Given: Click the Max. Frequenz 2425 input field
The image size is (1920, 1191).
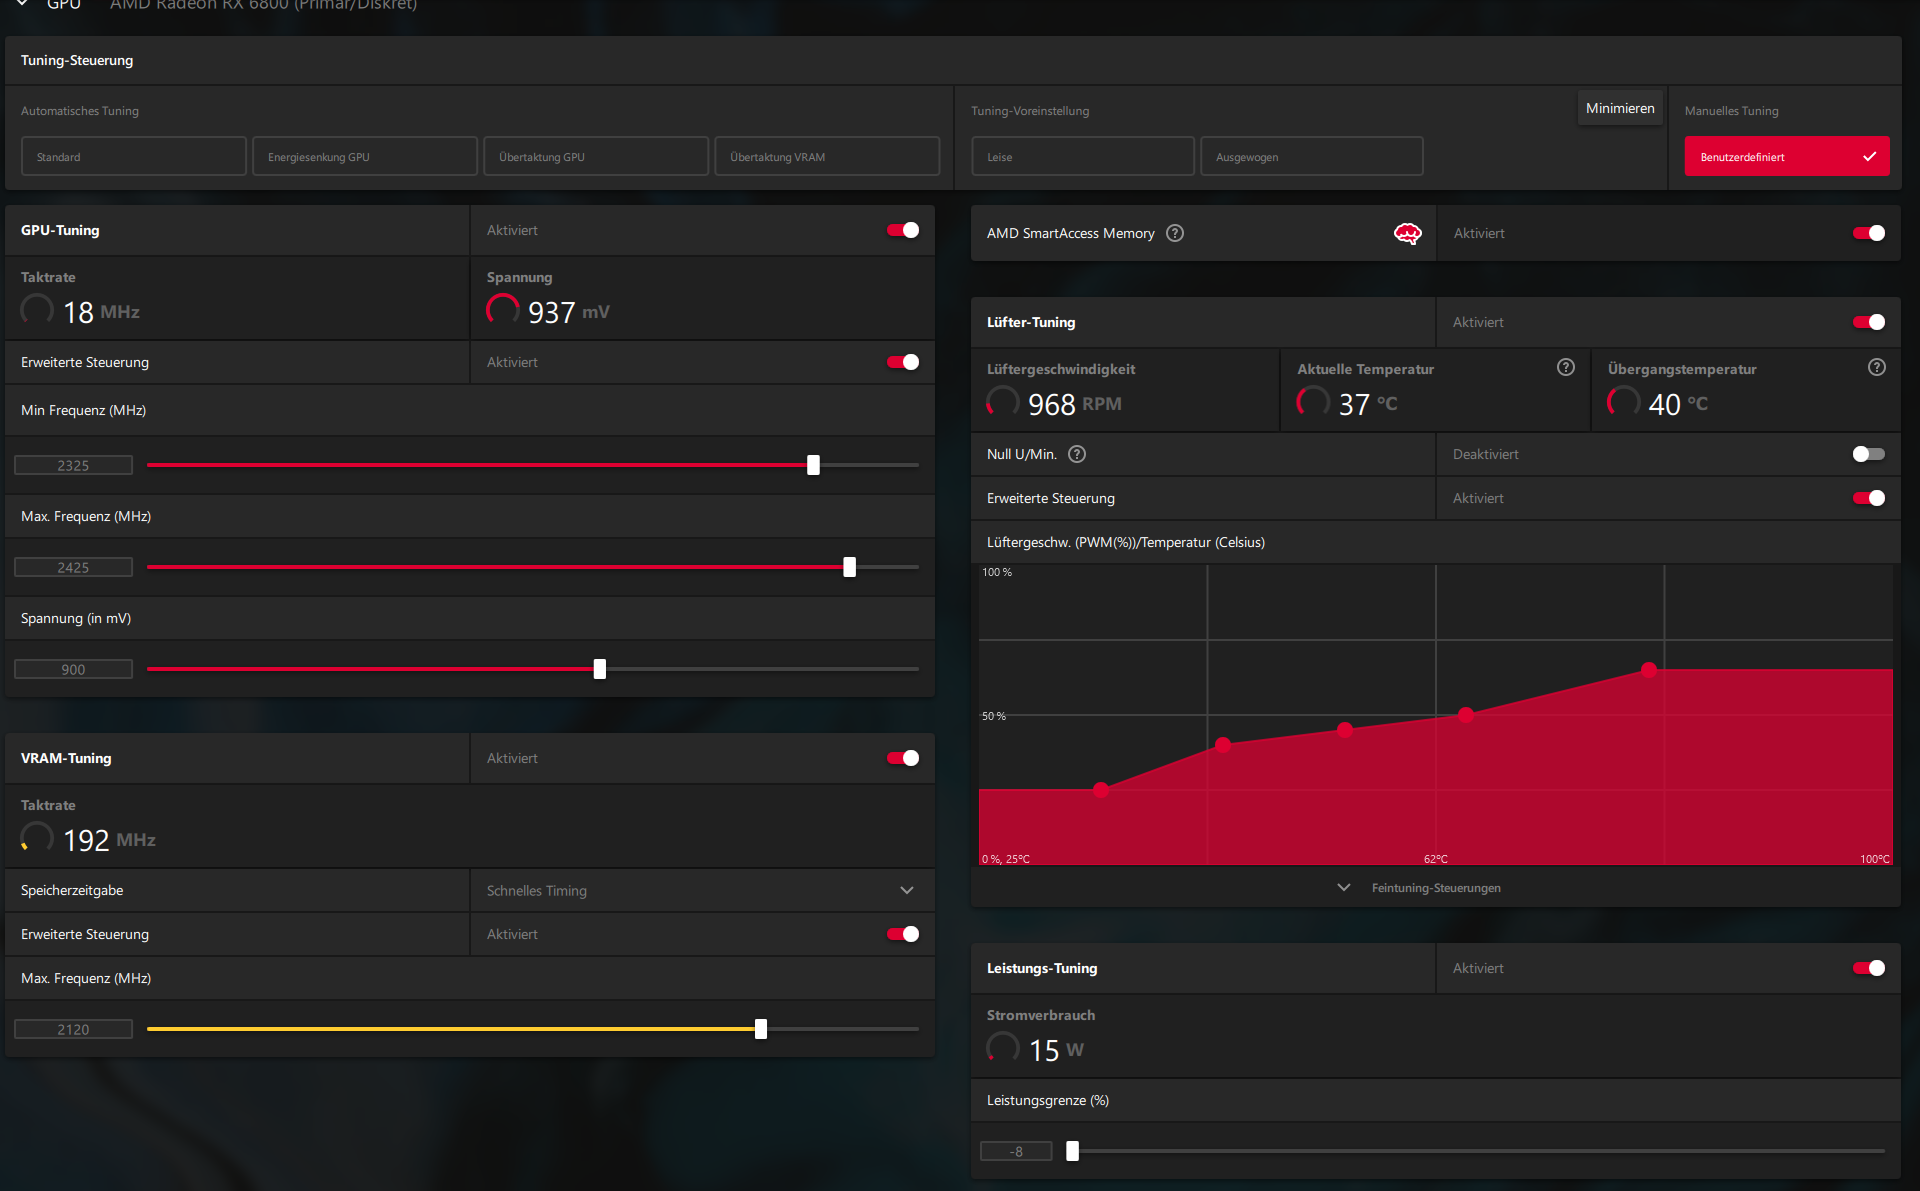Looking at the screenshot, I should point(73,567).
